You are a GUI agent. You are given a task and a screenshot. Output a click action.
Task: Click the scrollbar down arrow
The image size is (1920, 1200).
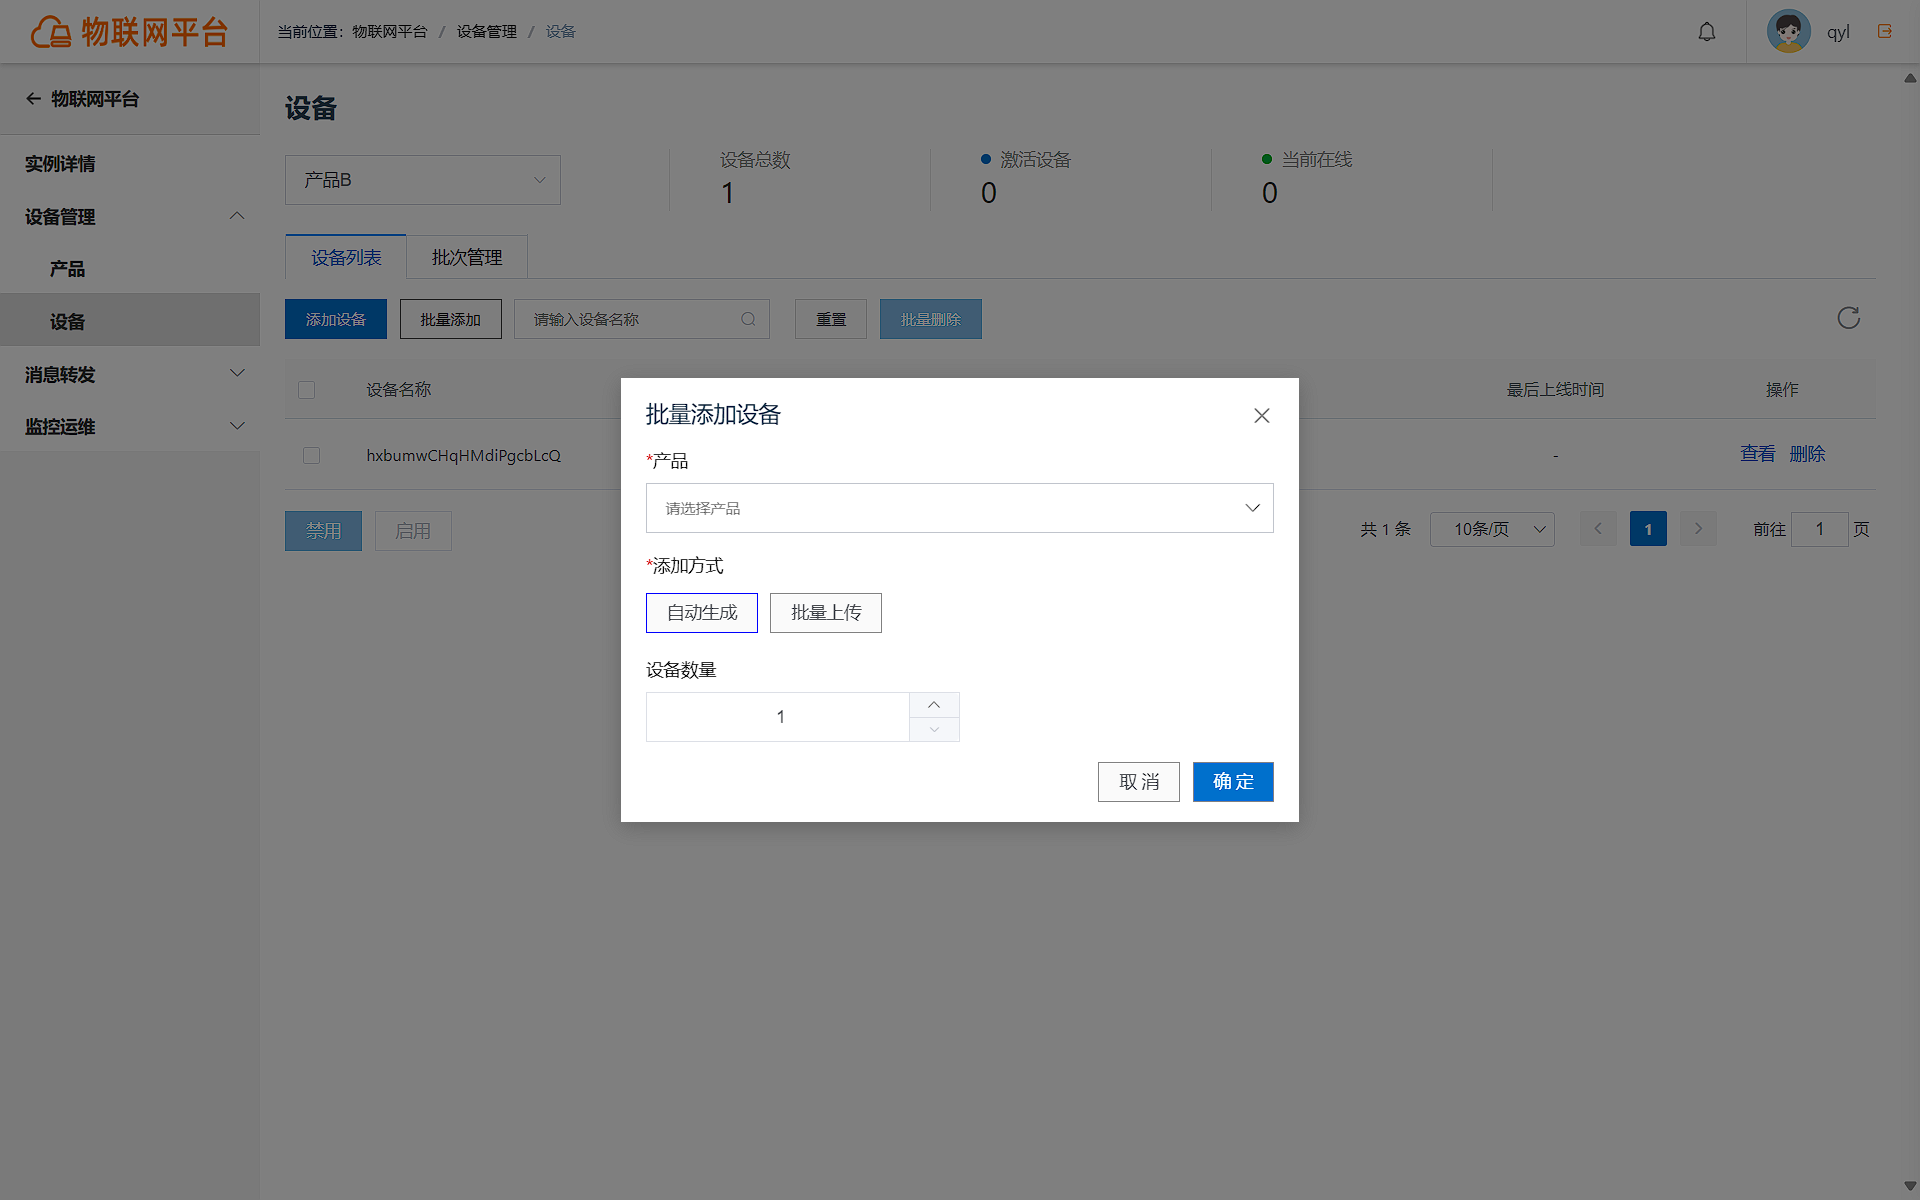pyautogui.click(x=1910, y=1186)
